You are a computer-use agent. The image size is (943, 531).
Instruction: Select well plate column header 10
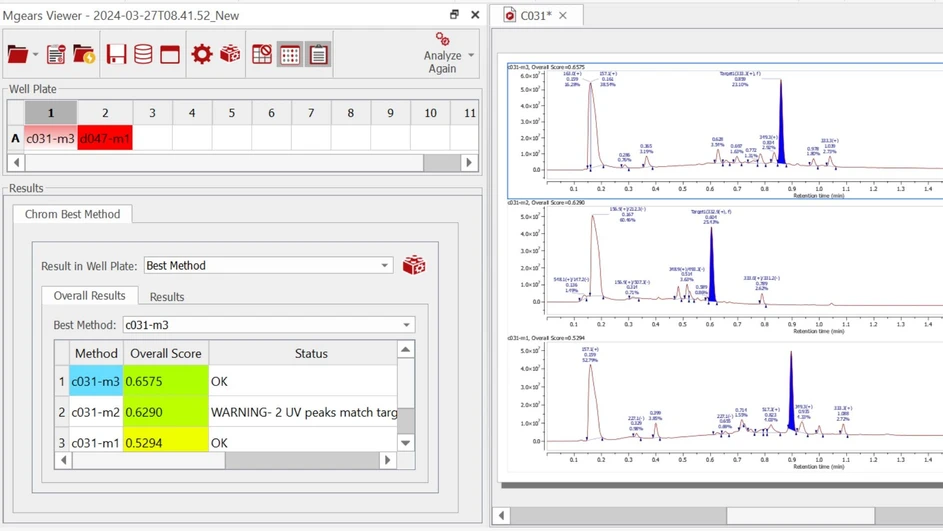(x=431, y=112)
